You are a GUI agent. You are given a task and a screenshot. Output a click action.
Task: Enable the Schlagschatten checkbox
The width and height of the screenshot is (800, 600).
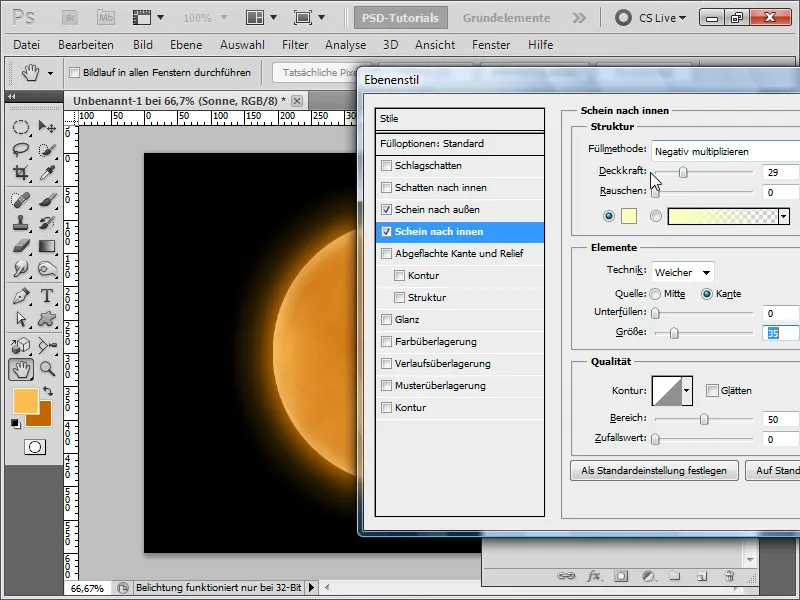(x=387, y=165)
